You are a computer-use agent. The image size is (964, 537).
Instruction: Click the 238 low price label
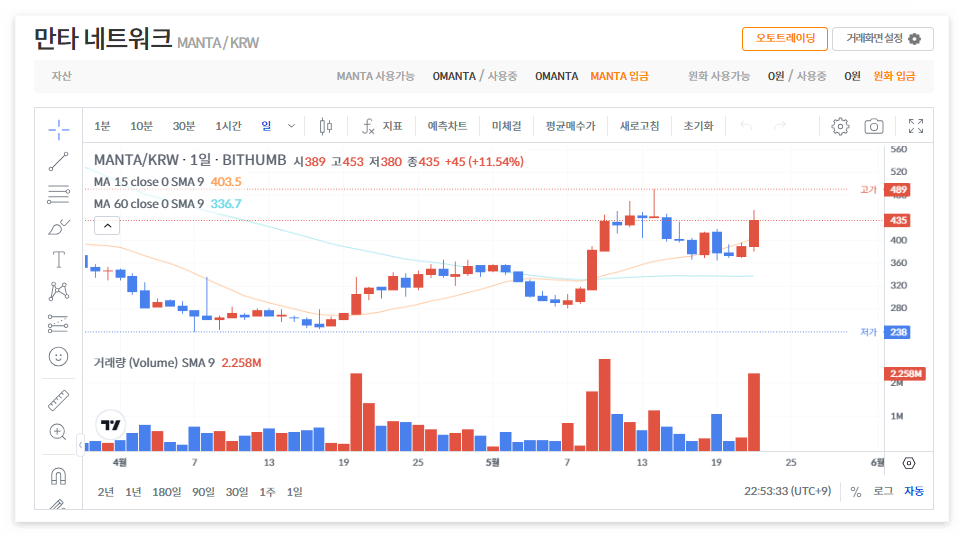pyautogui.click(x=898, y=332)
